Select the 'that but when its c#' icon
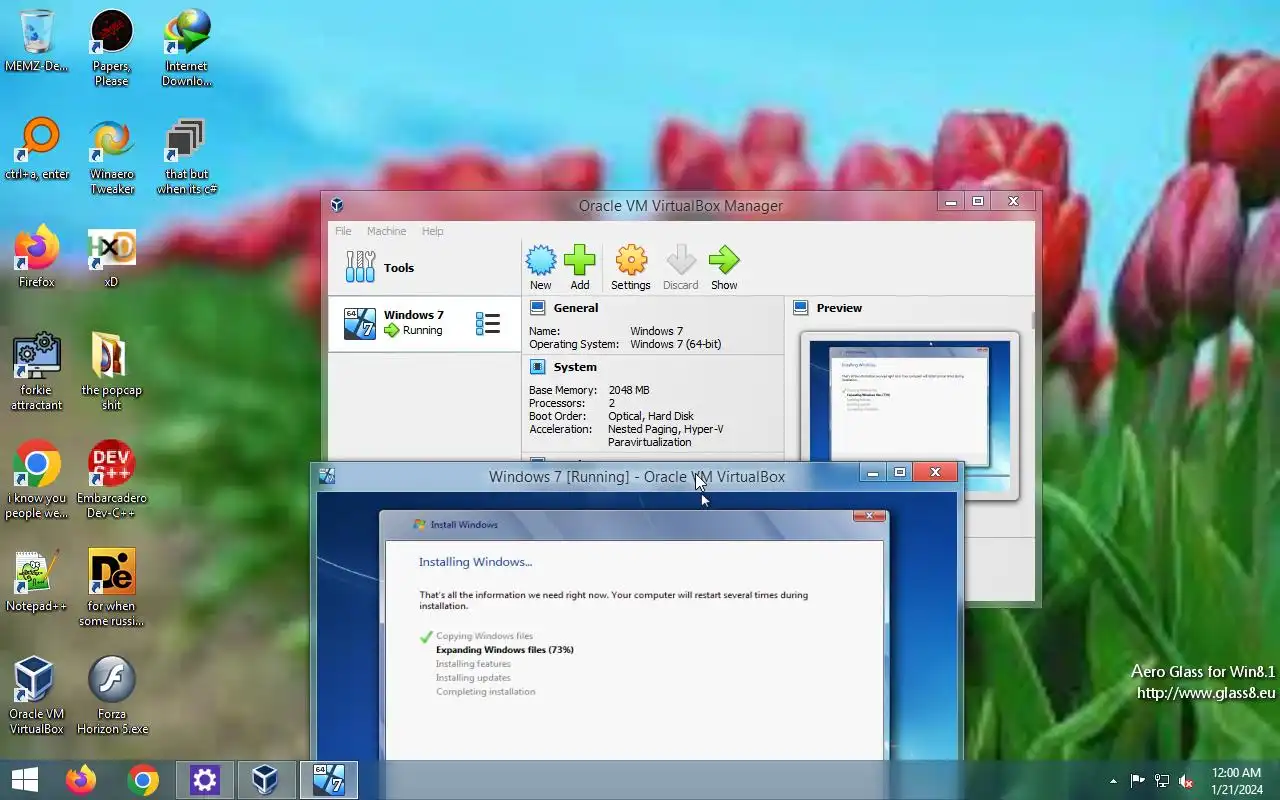1280x800 pixels. point(187,156)
